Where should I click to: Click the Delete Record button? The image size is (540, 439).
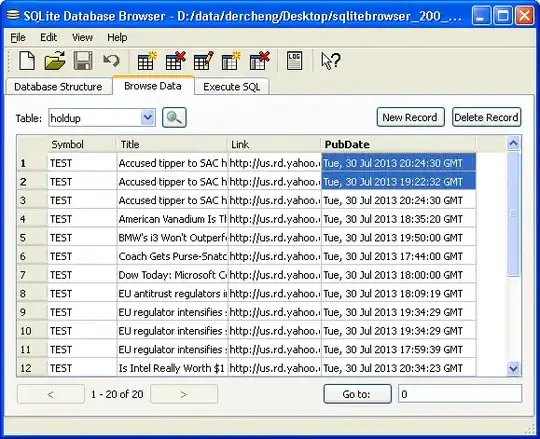[x=486, y=117]
